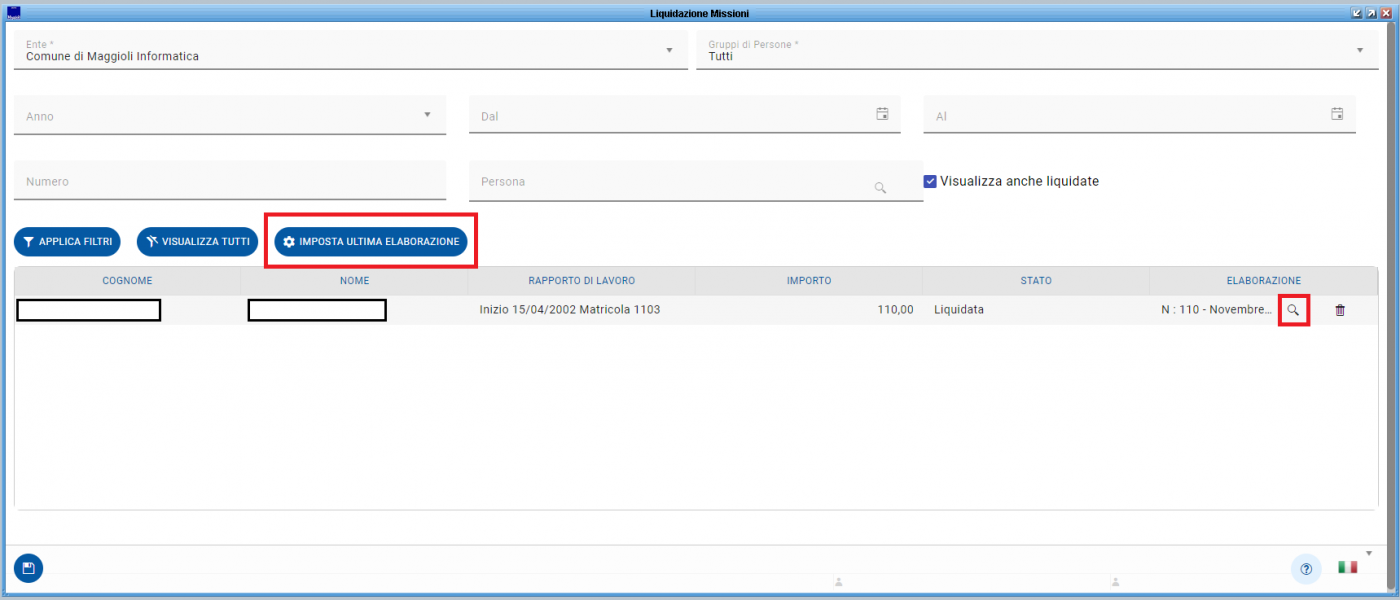Search for a person using the Persona magnifier
Screen dimensions: 1400x600
click(880, 187)
